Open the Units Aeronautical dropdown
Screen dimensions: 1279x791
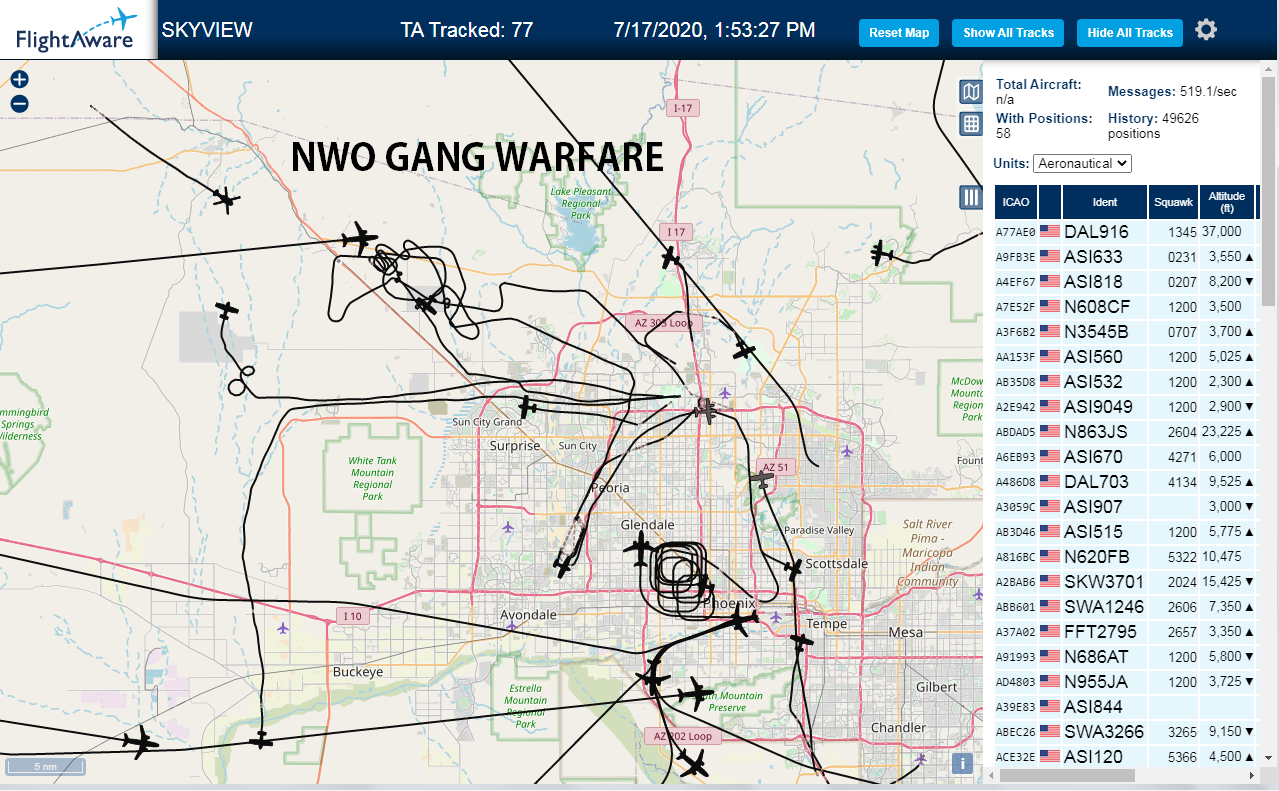click(x=1082, y=163)
